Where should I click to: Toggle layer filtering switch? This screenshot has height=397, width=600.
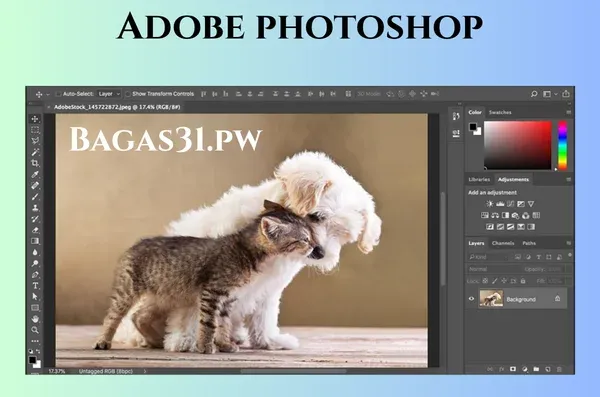pyautogui.click(x=570, y=255)
